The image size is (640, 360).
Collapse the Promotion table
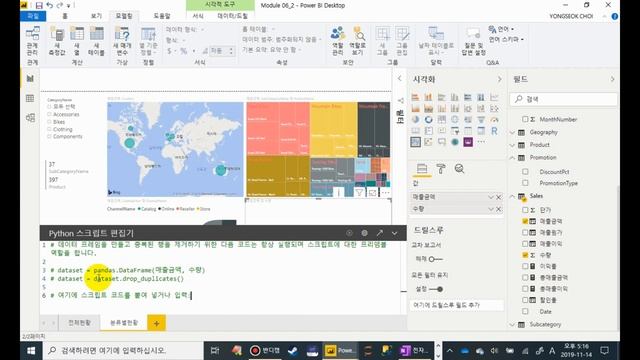513,158
